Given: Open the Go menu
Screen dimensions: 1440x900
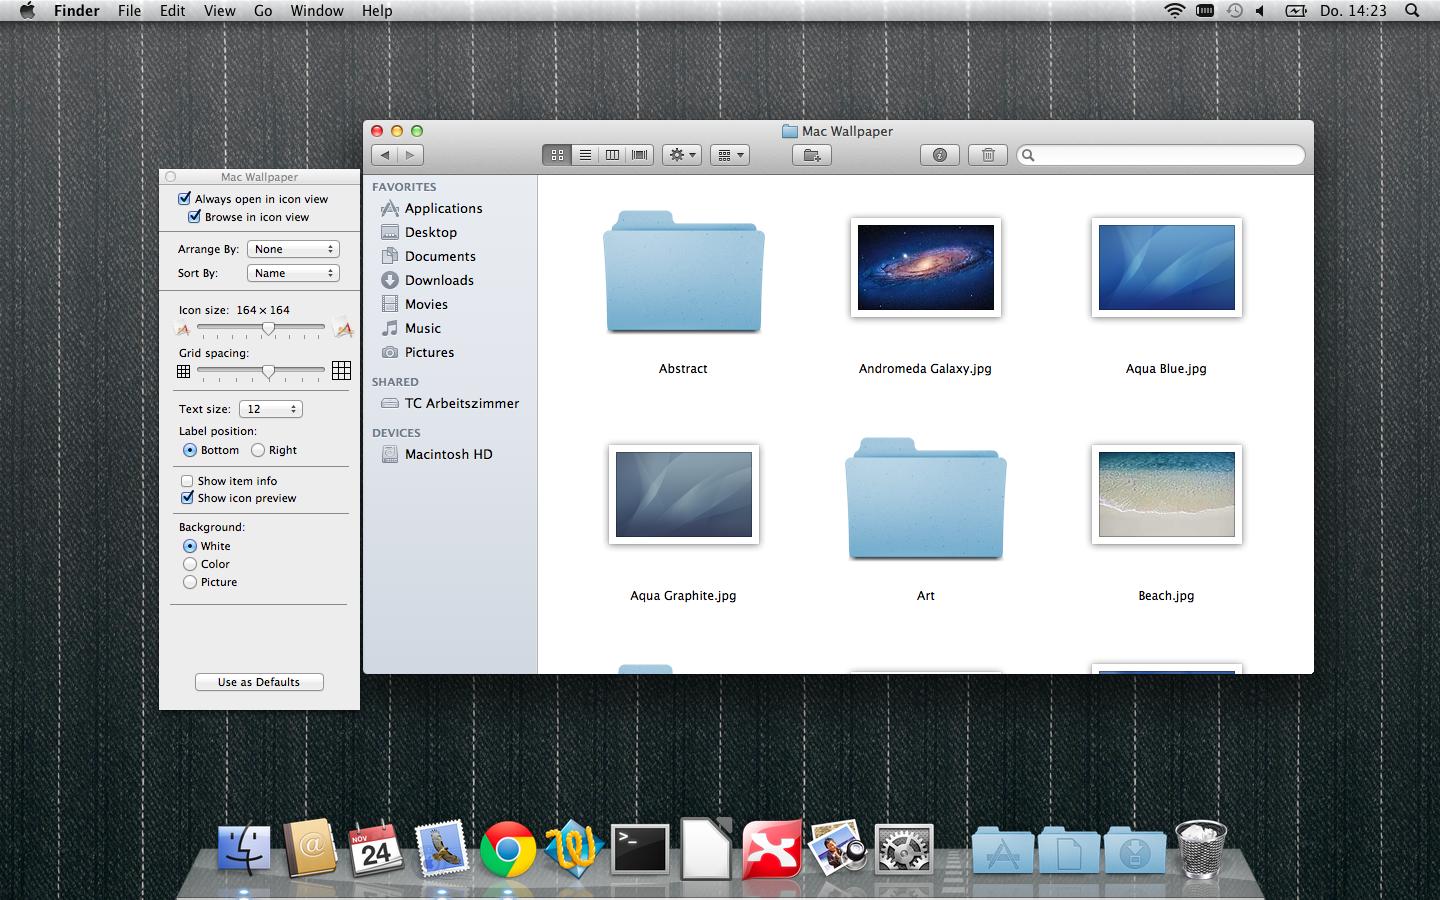Looking at the screenshot, I should (x=263, y=10).
